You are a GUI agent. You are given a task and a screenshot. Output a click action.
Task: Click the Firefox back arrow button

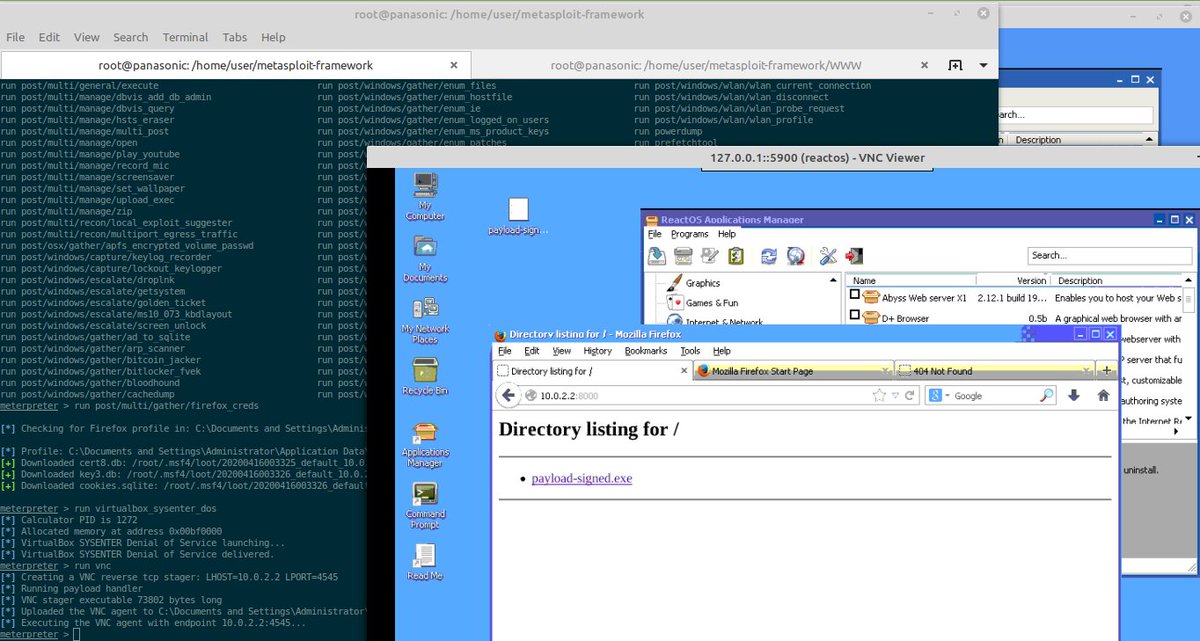pos(508,396)
